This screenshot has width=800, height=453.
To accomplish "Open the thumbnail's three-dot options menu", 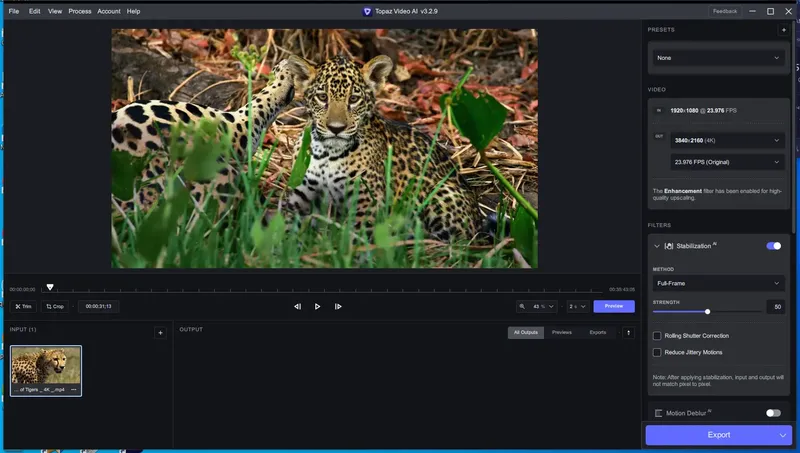I will [x=74, y=390].
